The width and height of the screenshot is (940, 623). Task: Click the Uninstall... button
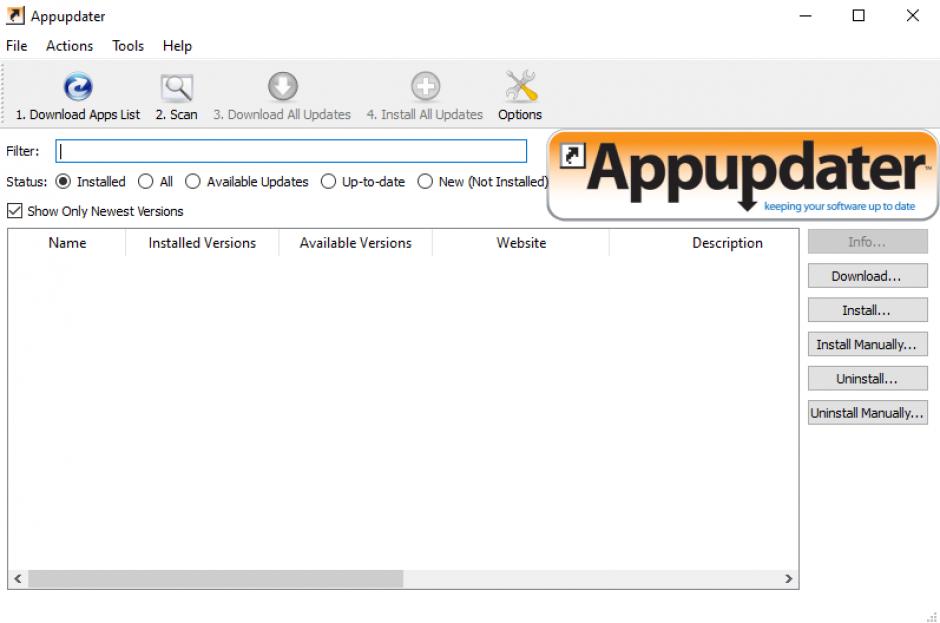tap(867, 378)
